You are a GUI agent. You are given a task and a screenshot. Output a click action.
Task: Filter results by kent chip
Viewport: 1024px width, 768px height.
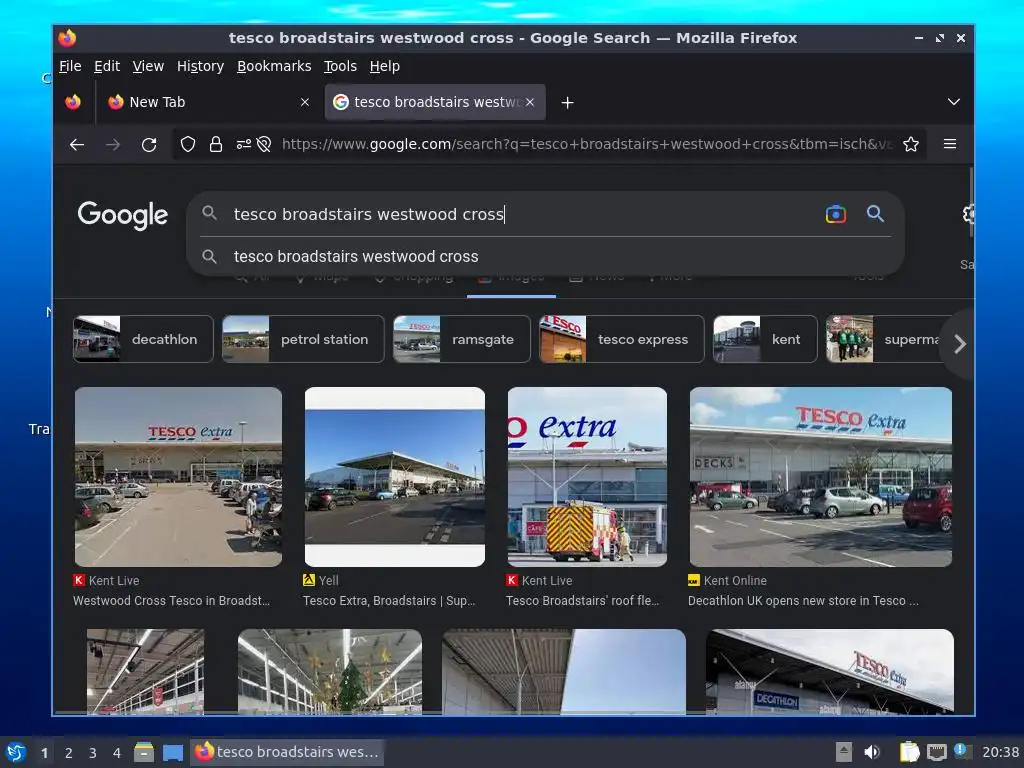coord(765,339)
